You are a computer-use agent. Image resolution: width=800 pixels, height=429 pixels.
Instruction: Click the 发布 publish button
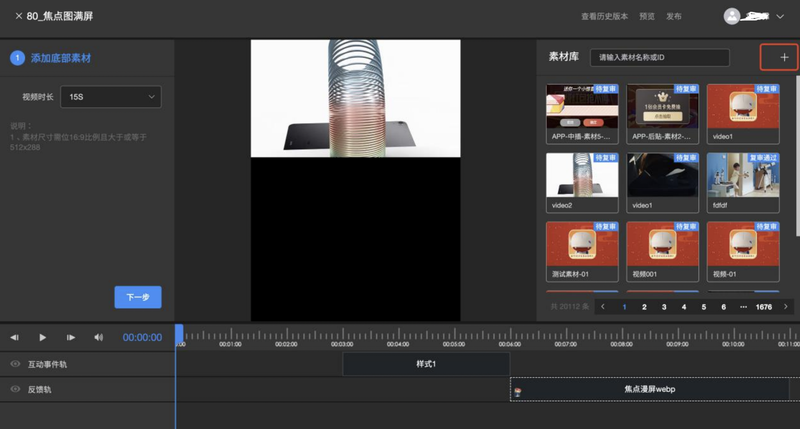click(x=673, y=16)
